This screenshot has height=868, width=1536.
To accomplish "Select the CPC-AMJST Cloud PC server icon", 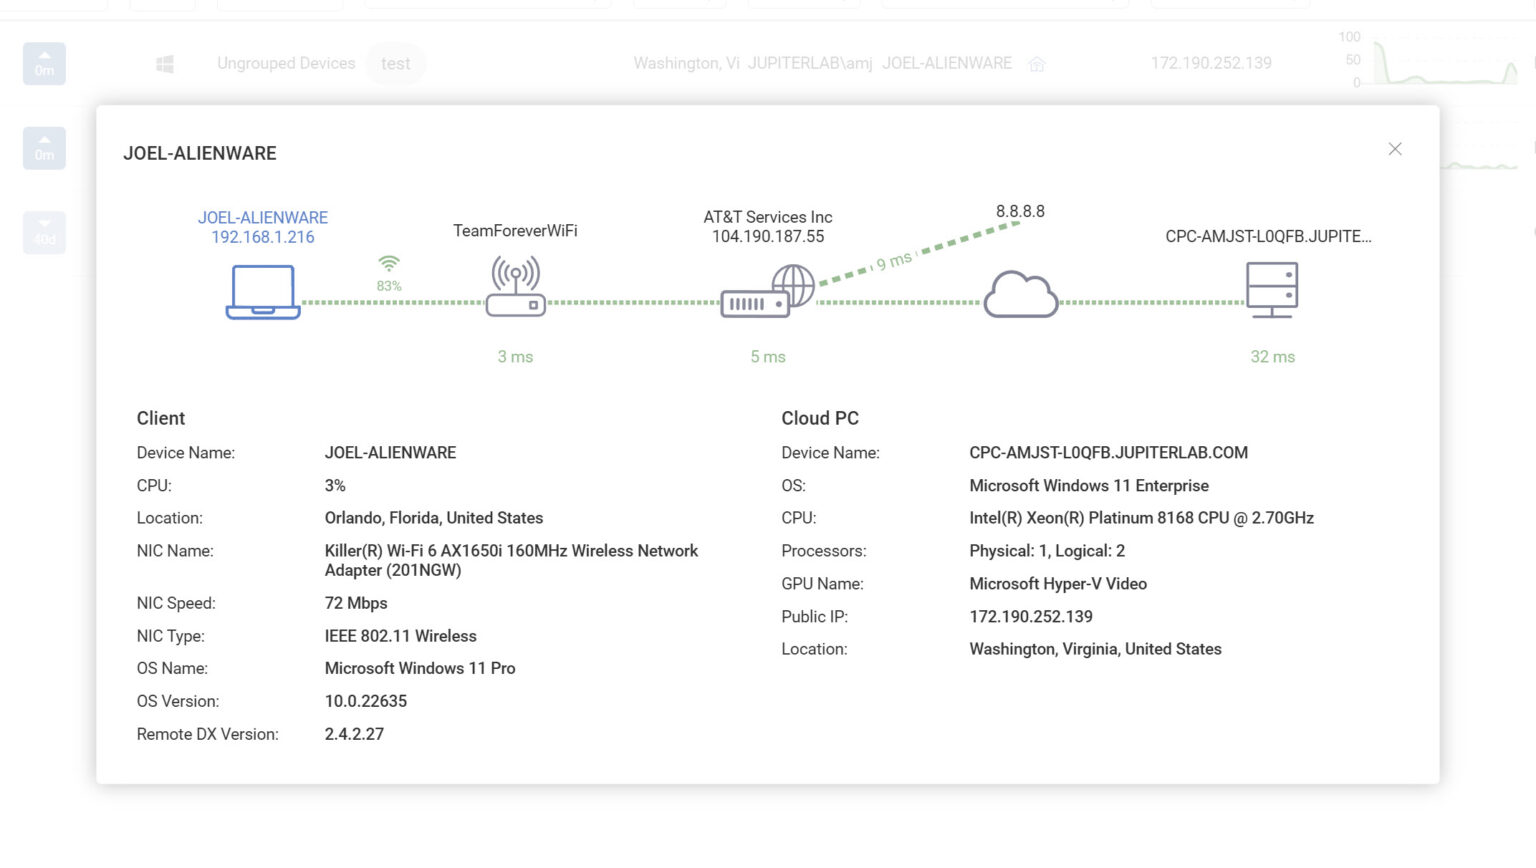I will pos(1272,289).
